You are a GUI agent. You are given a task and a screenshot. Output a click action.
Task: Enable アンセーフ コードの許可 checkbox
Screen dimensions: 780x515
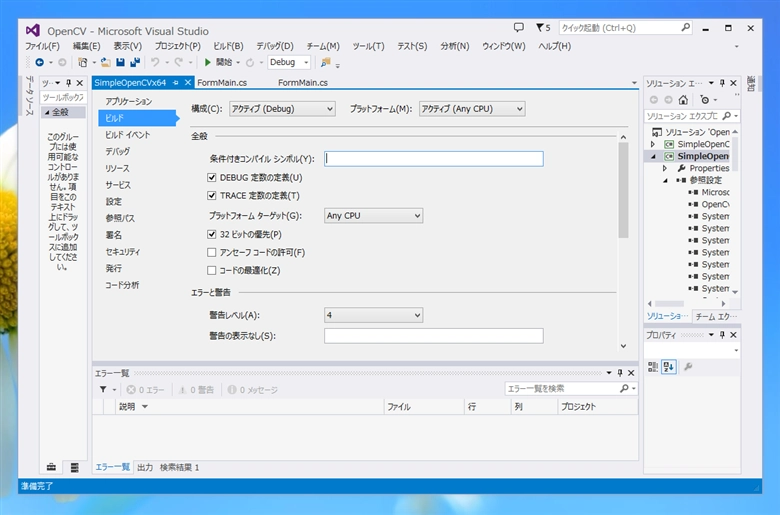(x=211, y=252)
